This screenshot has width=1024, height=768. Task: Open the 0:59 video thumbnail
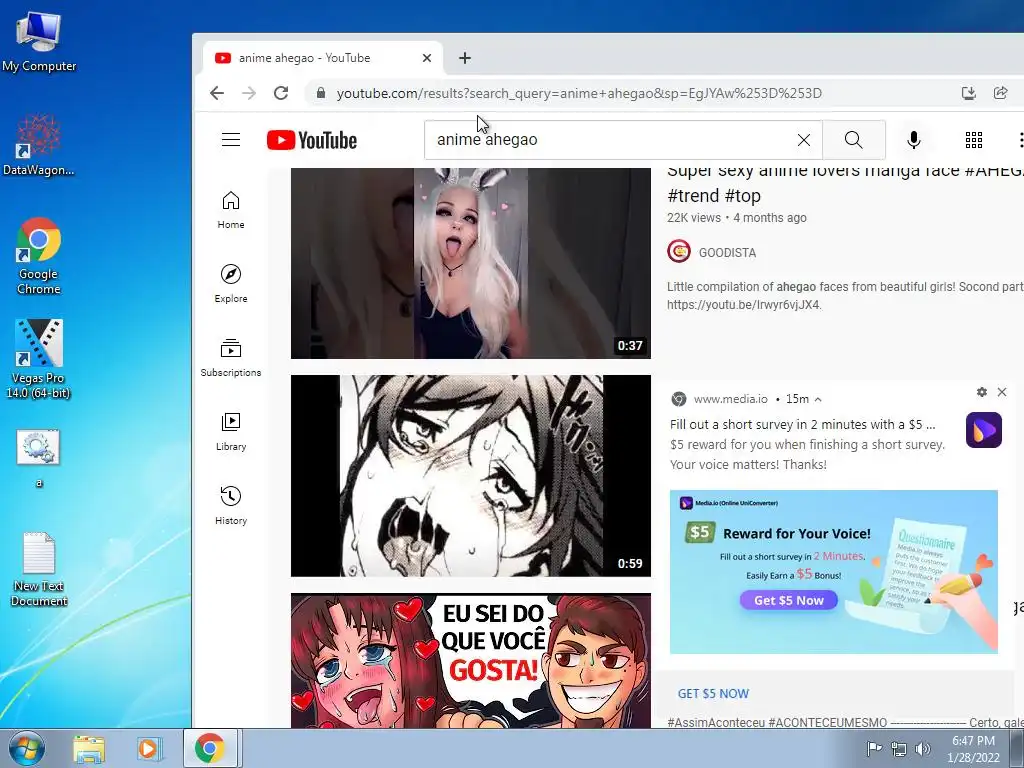tap(471, 475)
